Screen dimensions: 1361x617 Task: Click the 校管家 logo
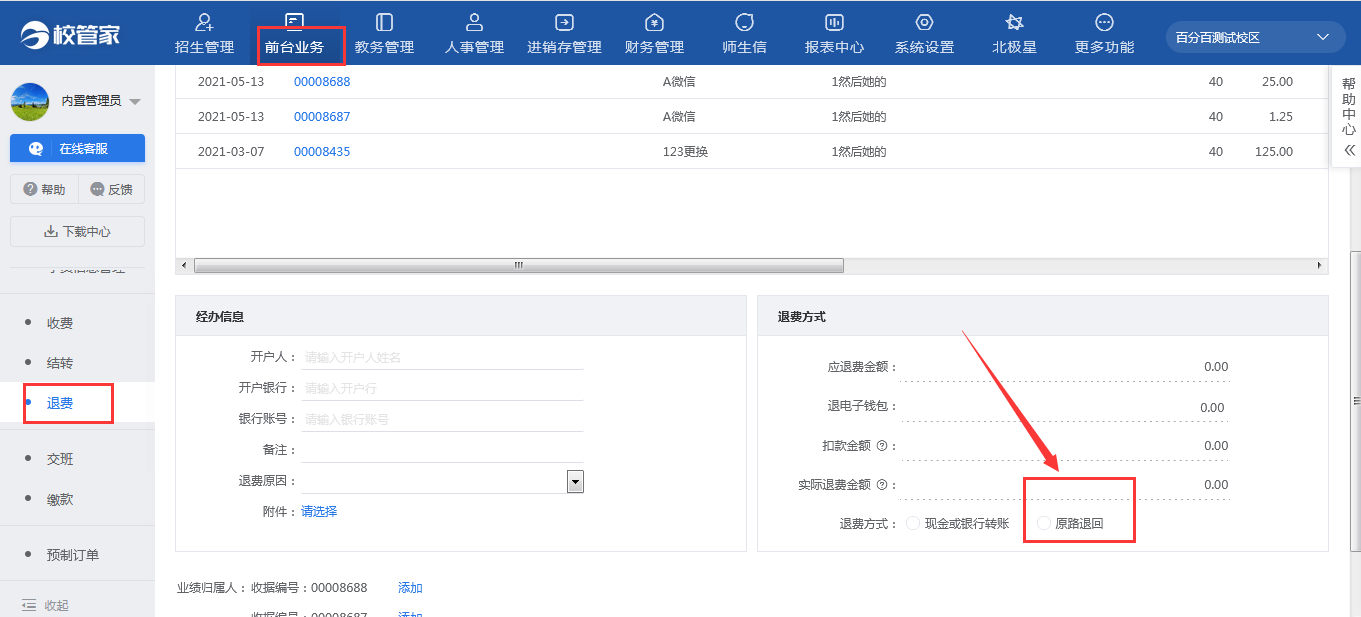(70, 34)
